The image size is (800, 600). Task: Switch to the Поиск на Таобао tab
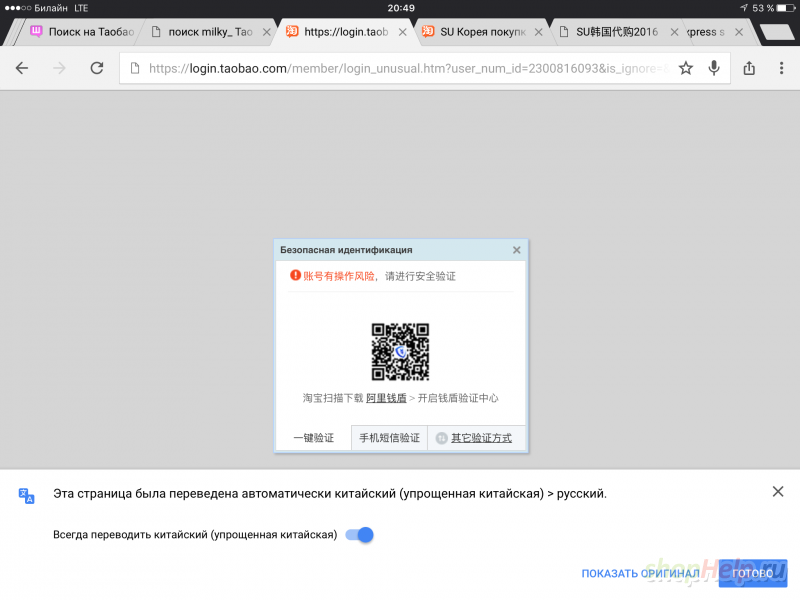point(81,32)
